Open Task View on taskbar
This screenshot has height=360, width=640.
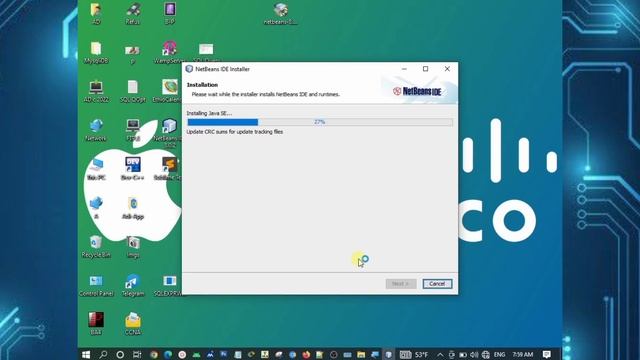[x=137, y=354]
